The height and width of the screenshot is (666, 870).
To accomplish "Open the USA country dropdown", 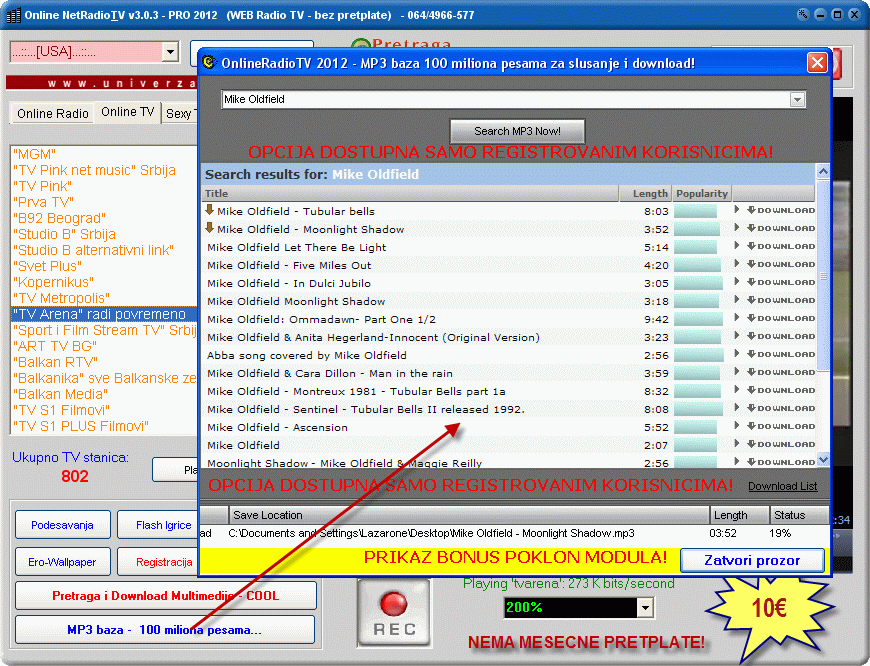I will (169, 53).
